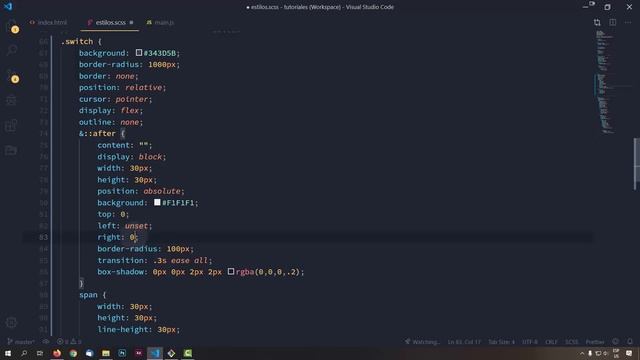Image resolution: width=640 pixels, height=360 pixels.
Task: Open the errors and warnings indicator
Action: 69,342
